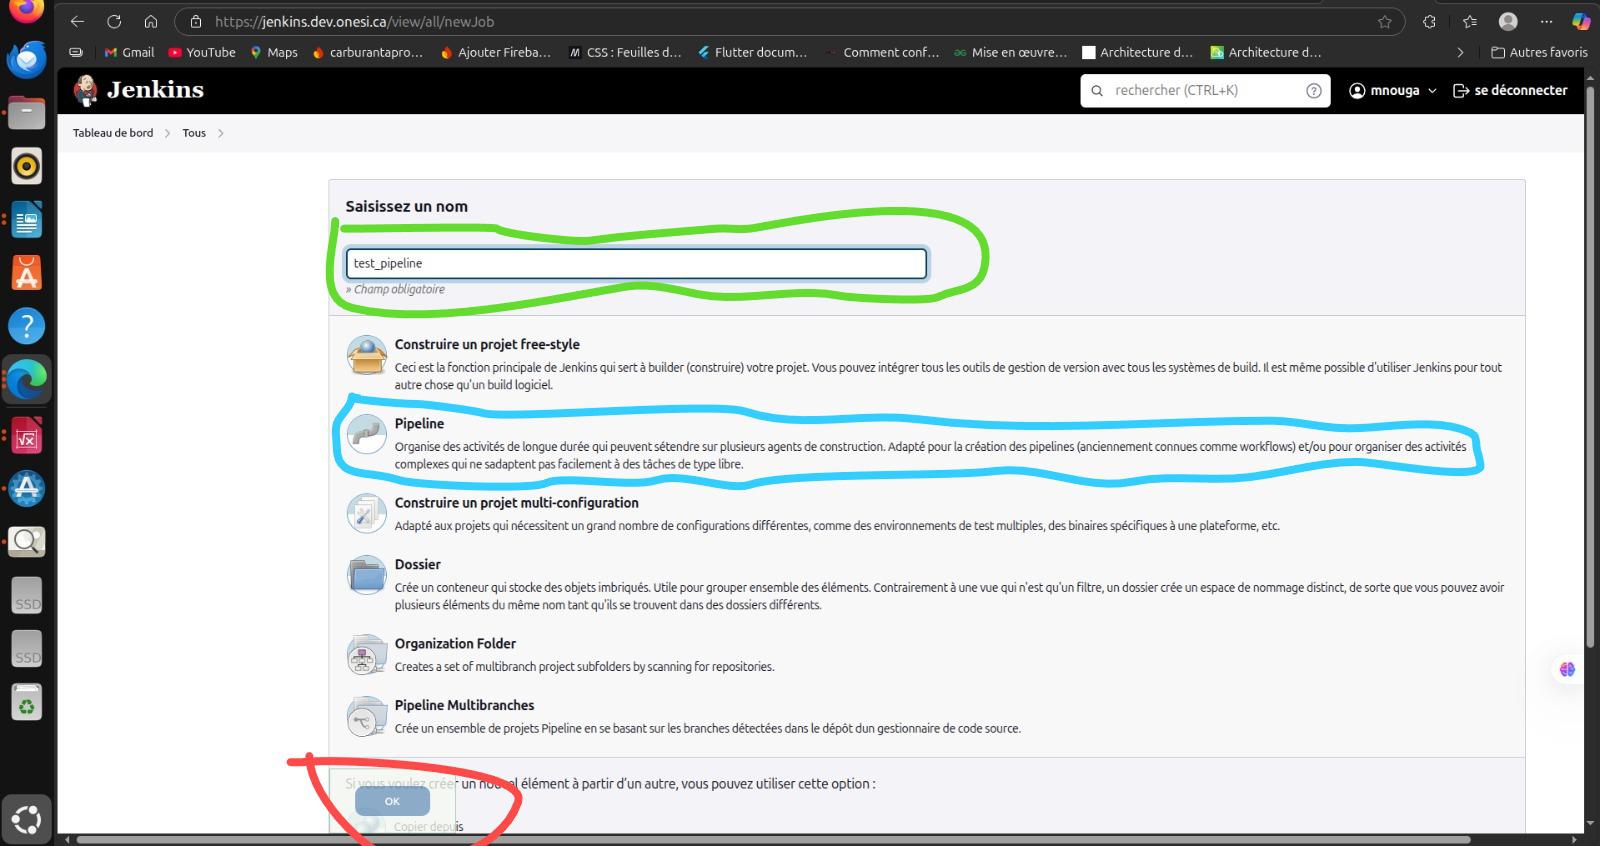
Task: Show applications via Ubuntu logo button
Action: pyautogui.click(x=27, y=820)
